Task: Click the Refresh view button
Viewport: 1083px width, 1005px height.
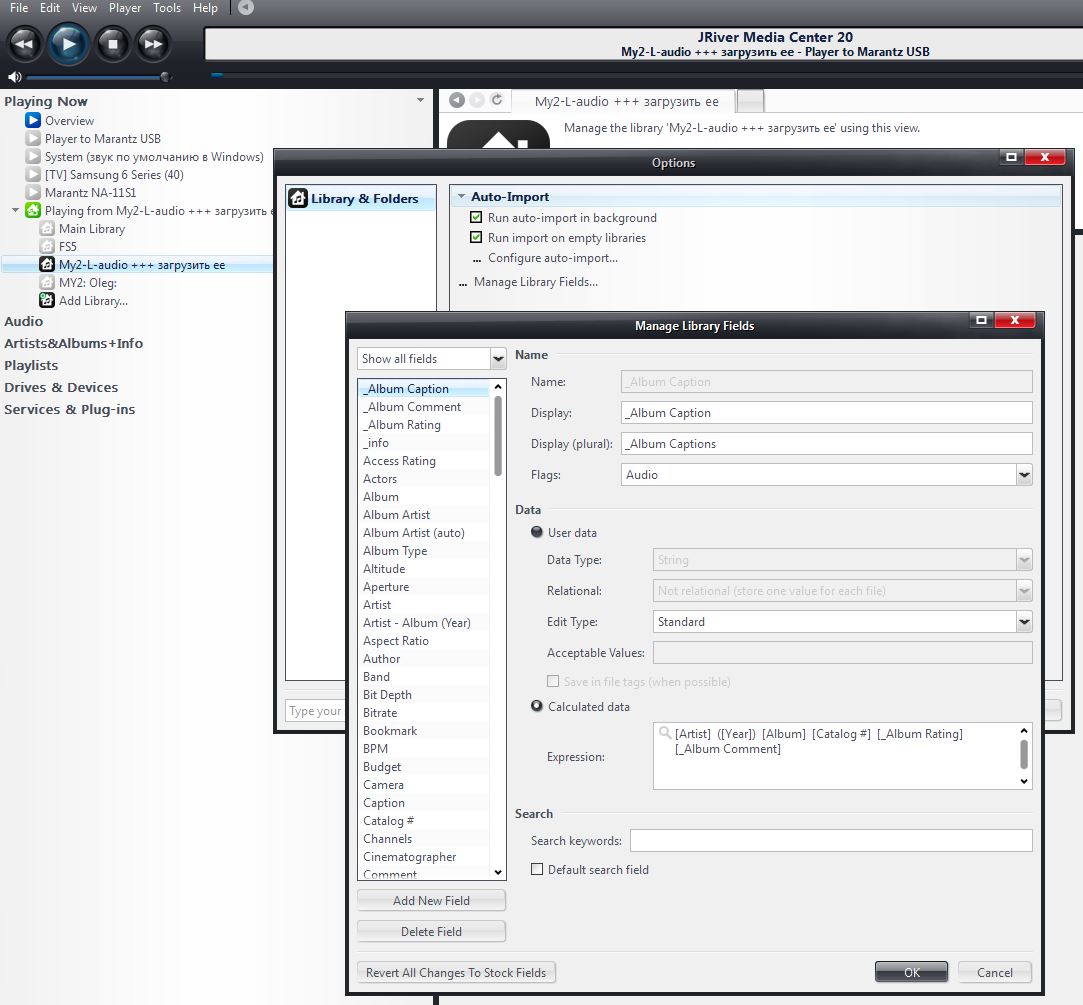Action: coord(496,99)
